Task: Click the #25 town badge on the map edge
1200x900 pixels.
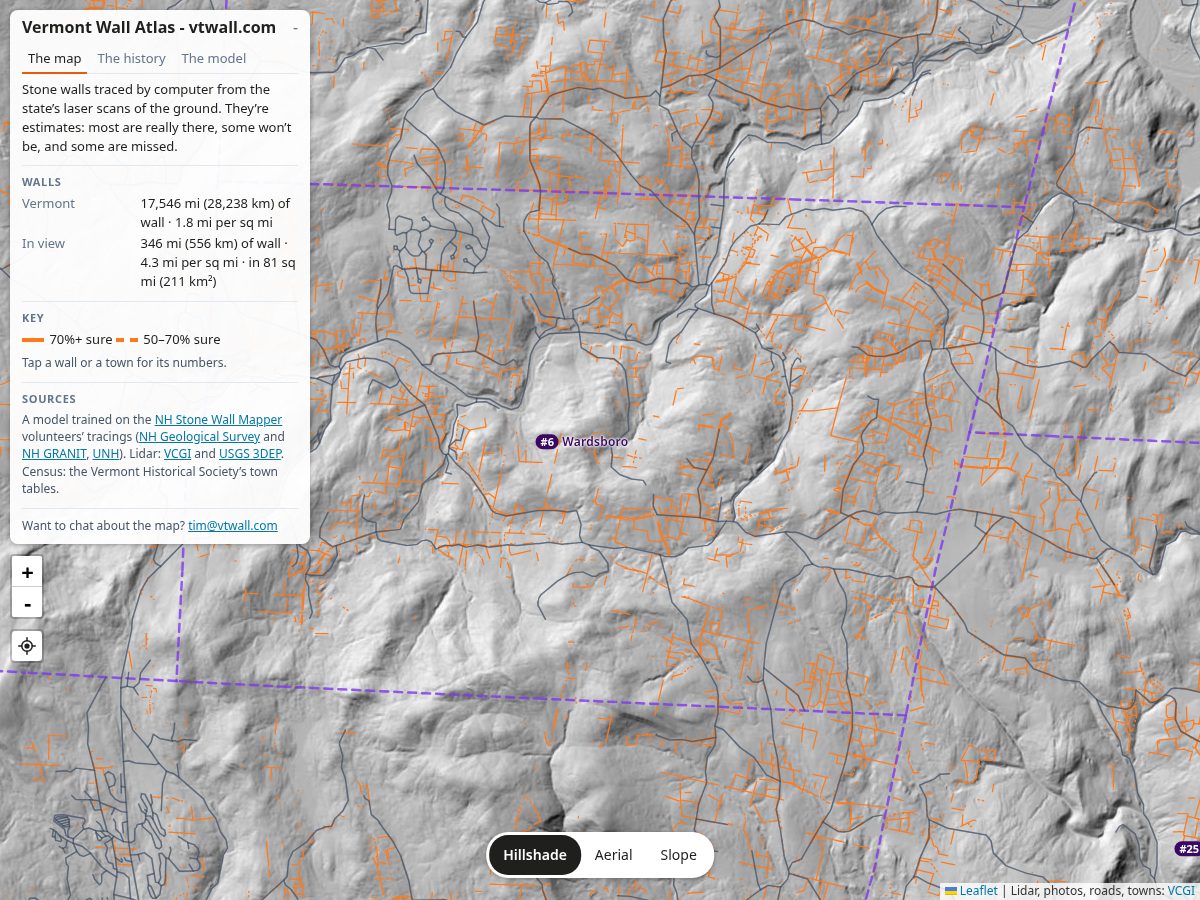Action: click(1187, 849)
